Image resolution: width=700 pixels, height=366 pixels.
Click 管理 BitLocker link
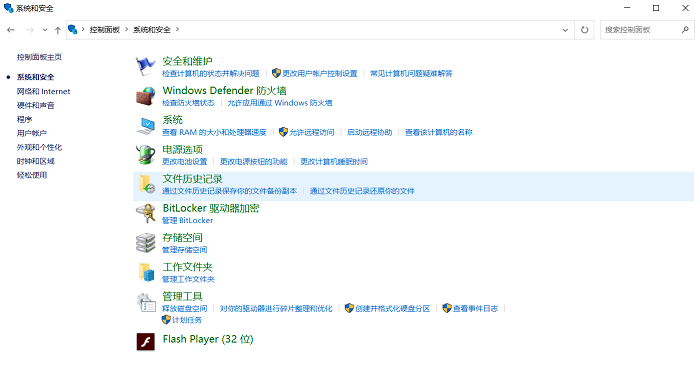[188, 220]
